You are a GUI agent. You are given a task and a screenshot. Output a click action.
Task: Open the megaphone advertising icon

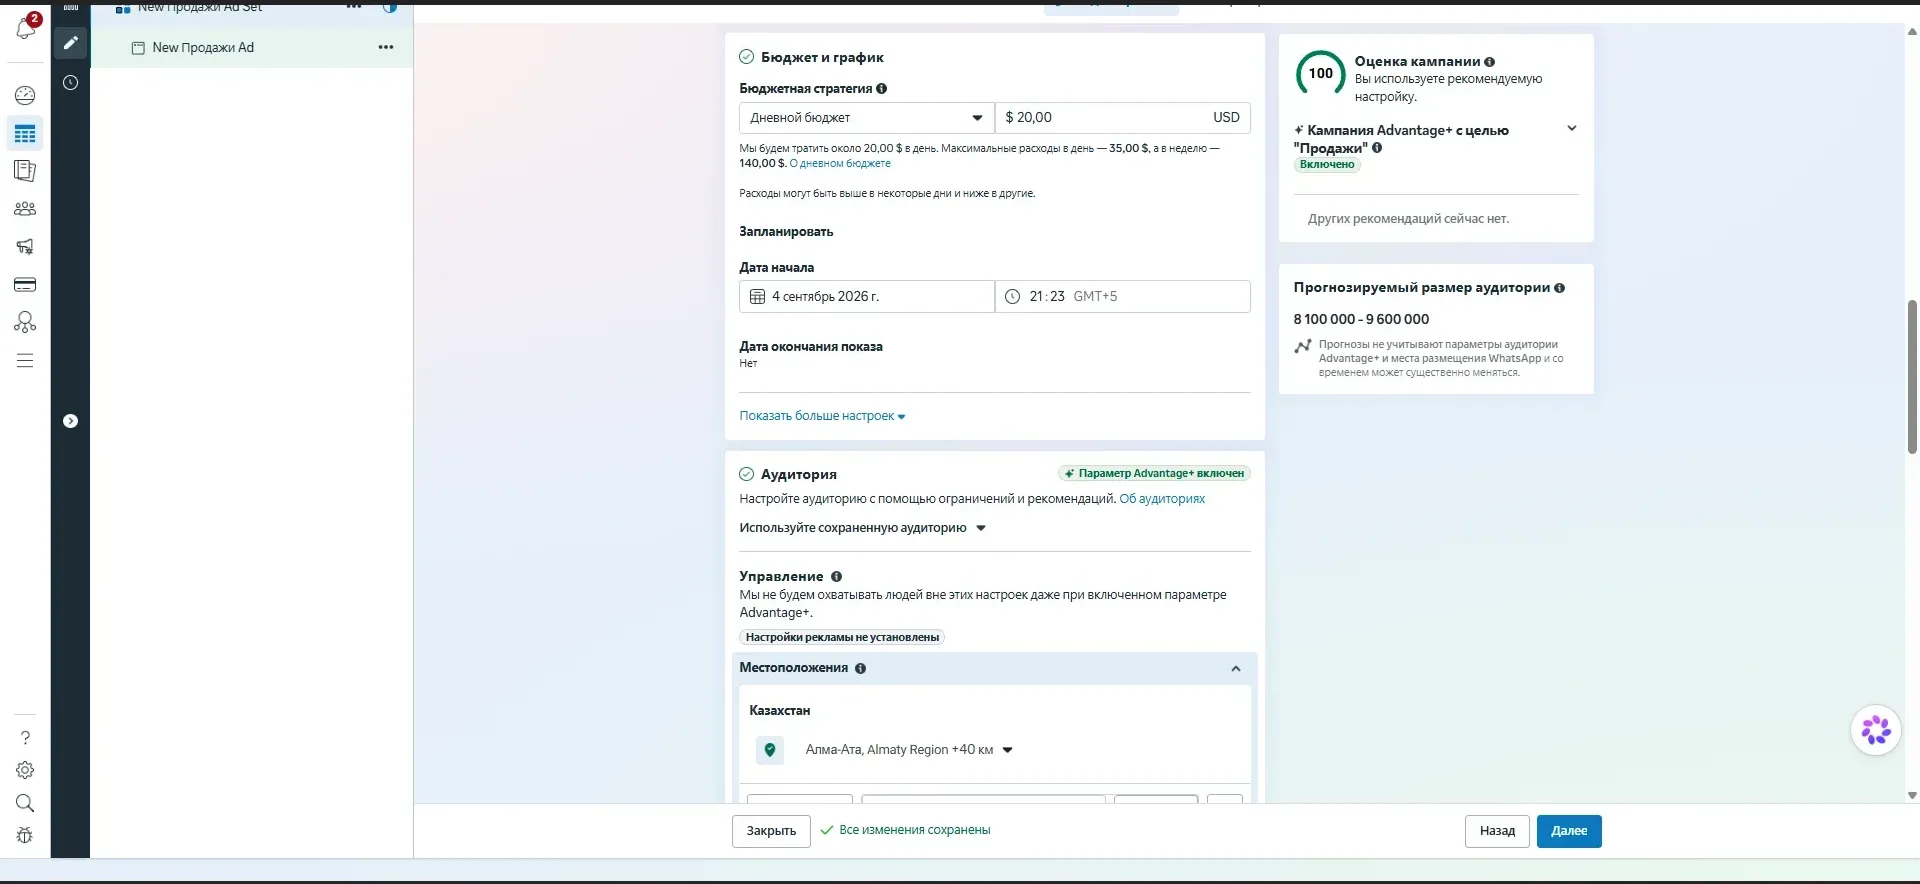click(x=25, y=247)
